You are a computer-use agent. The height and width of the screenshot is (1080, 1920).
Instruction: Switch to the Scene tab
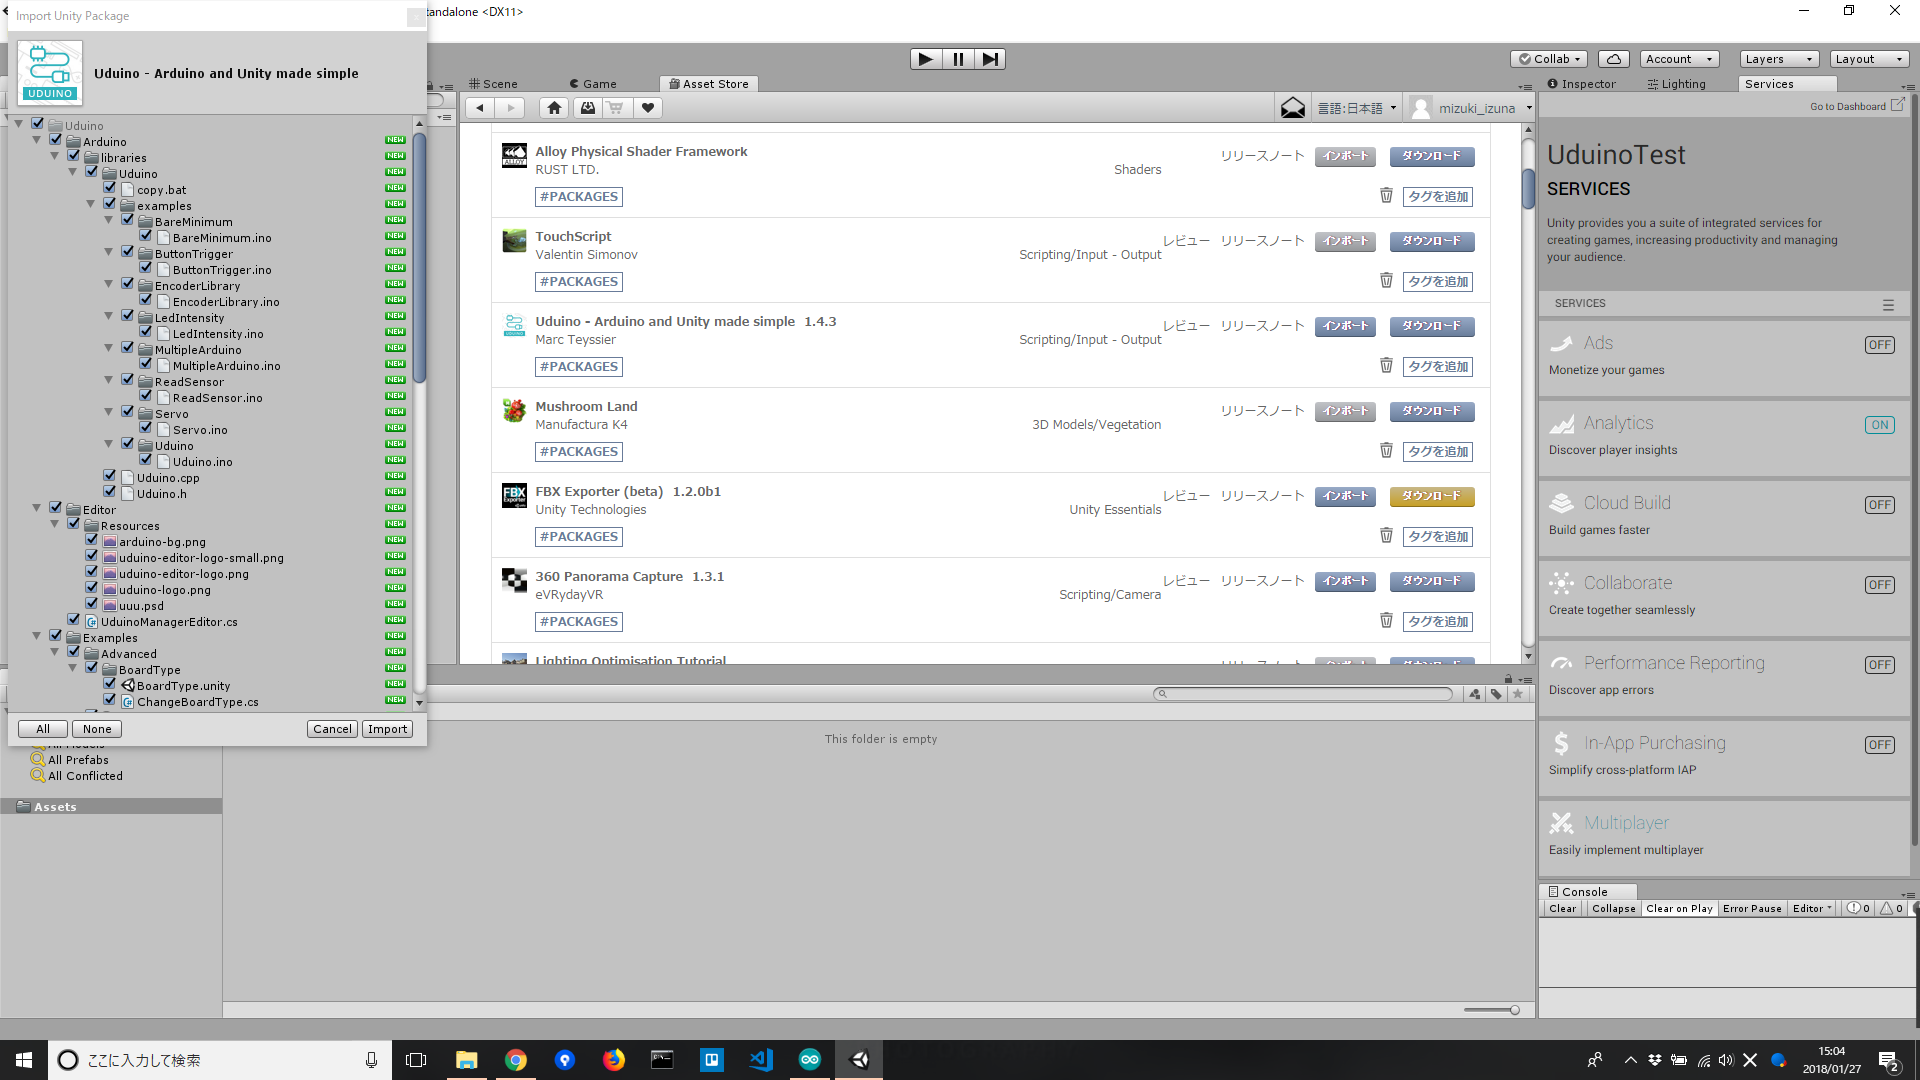point(498,83)
